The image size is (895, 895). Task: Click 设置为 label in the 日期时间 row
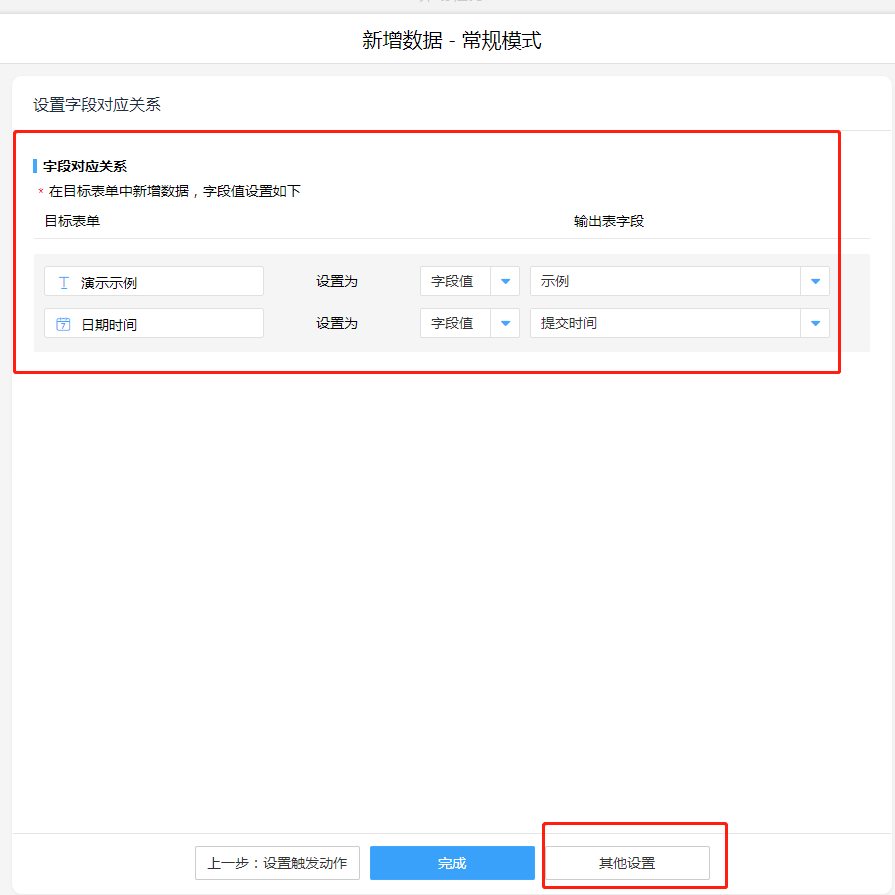click(x=337, y=324)
